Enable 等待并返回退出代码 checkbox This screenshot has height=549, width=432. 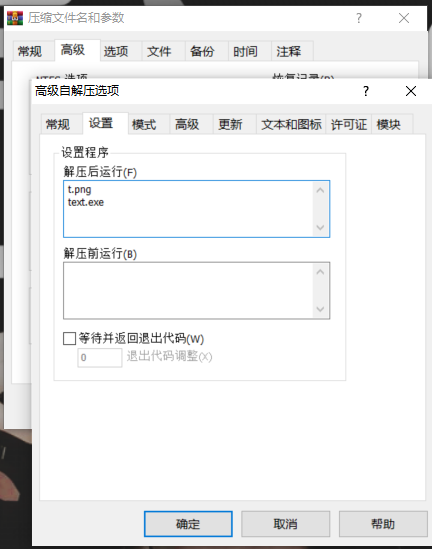(x=69, y=339)
